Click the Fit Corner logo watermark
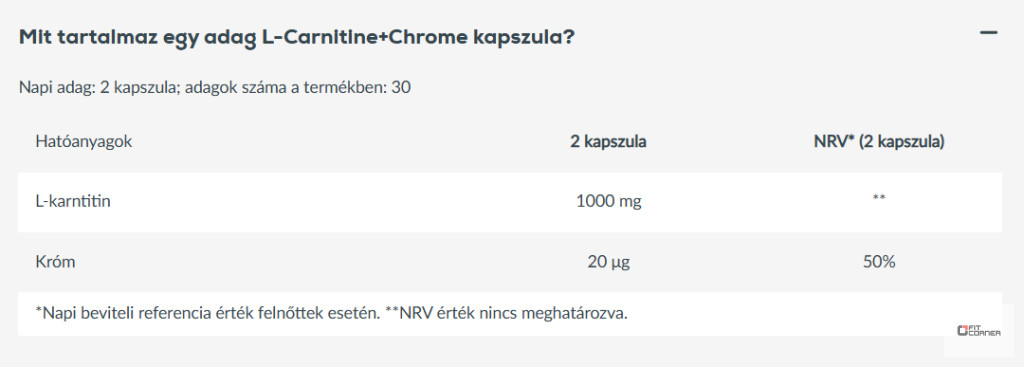Viewport: 1024px width, 367px height. tap(978, 331)
